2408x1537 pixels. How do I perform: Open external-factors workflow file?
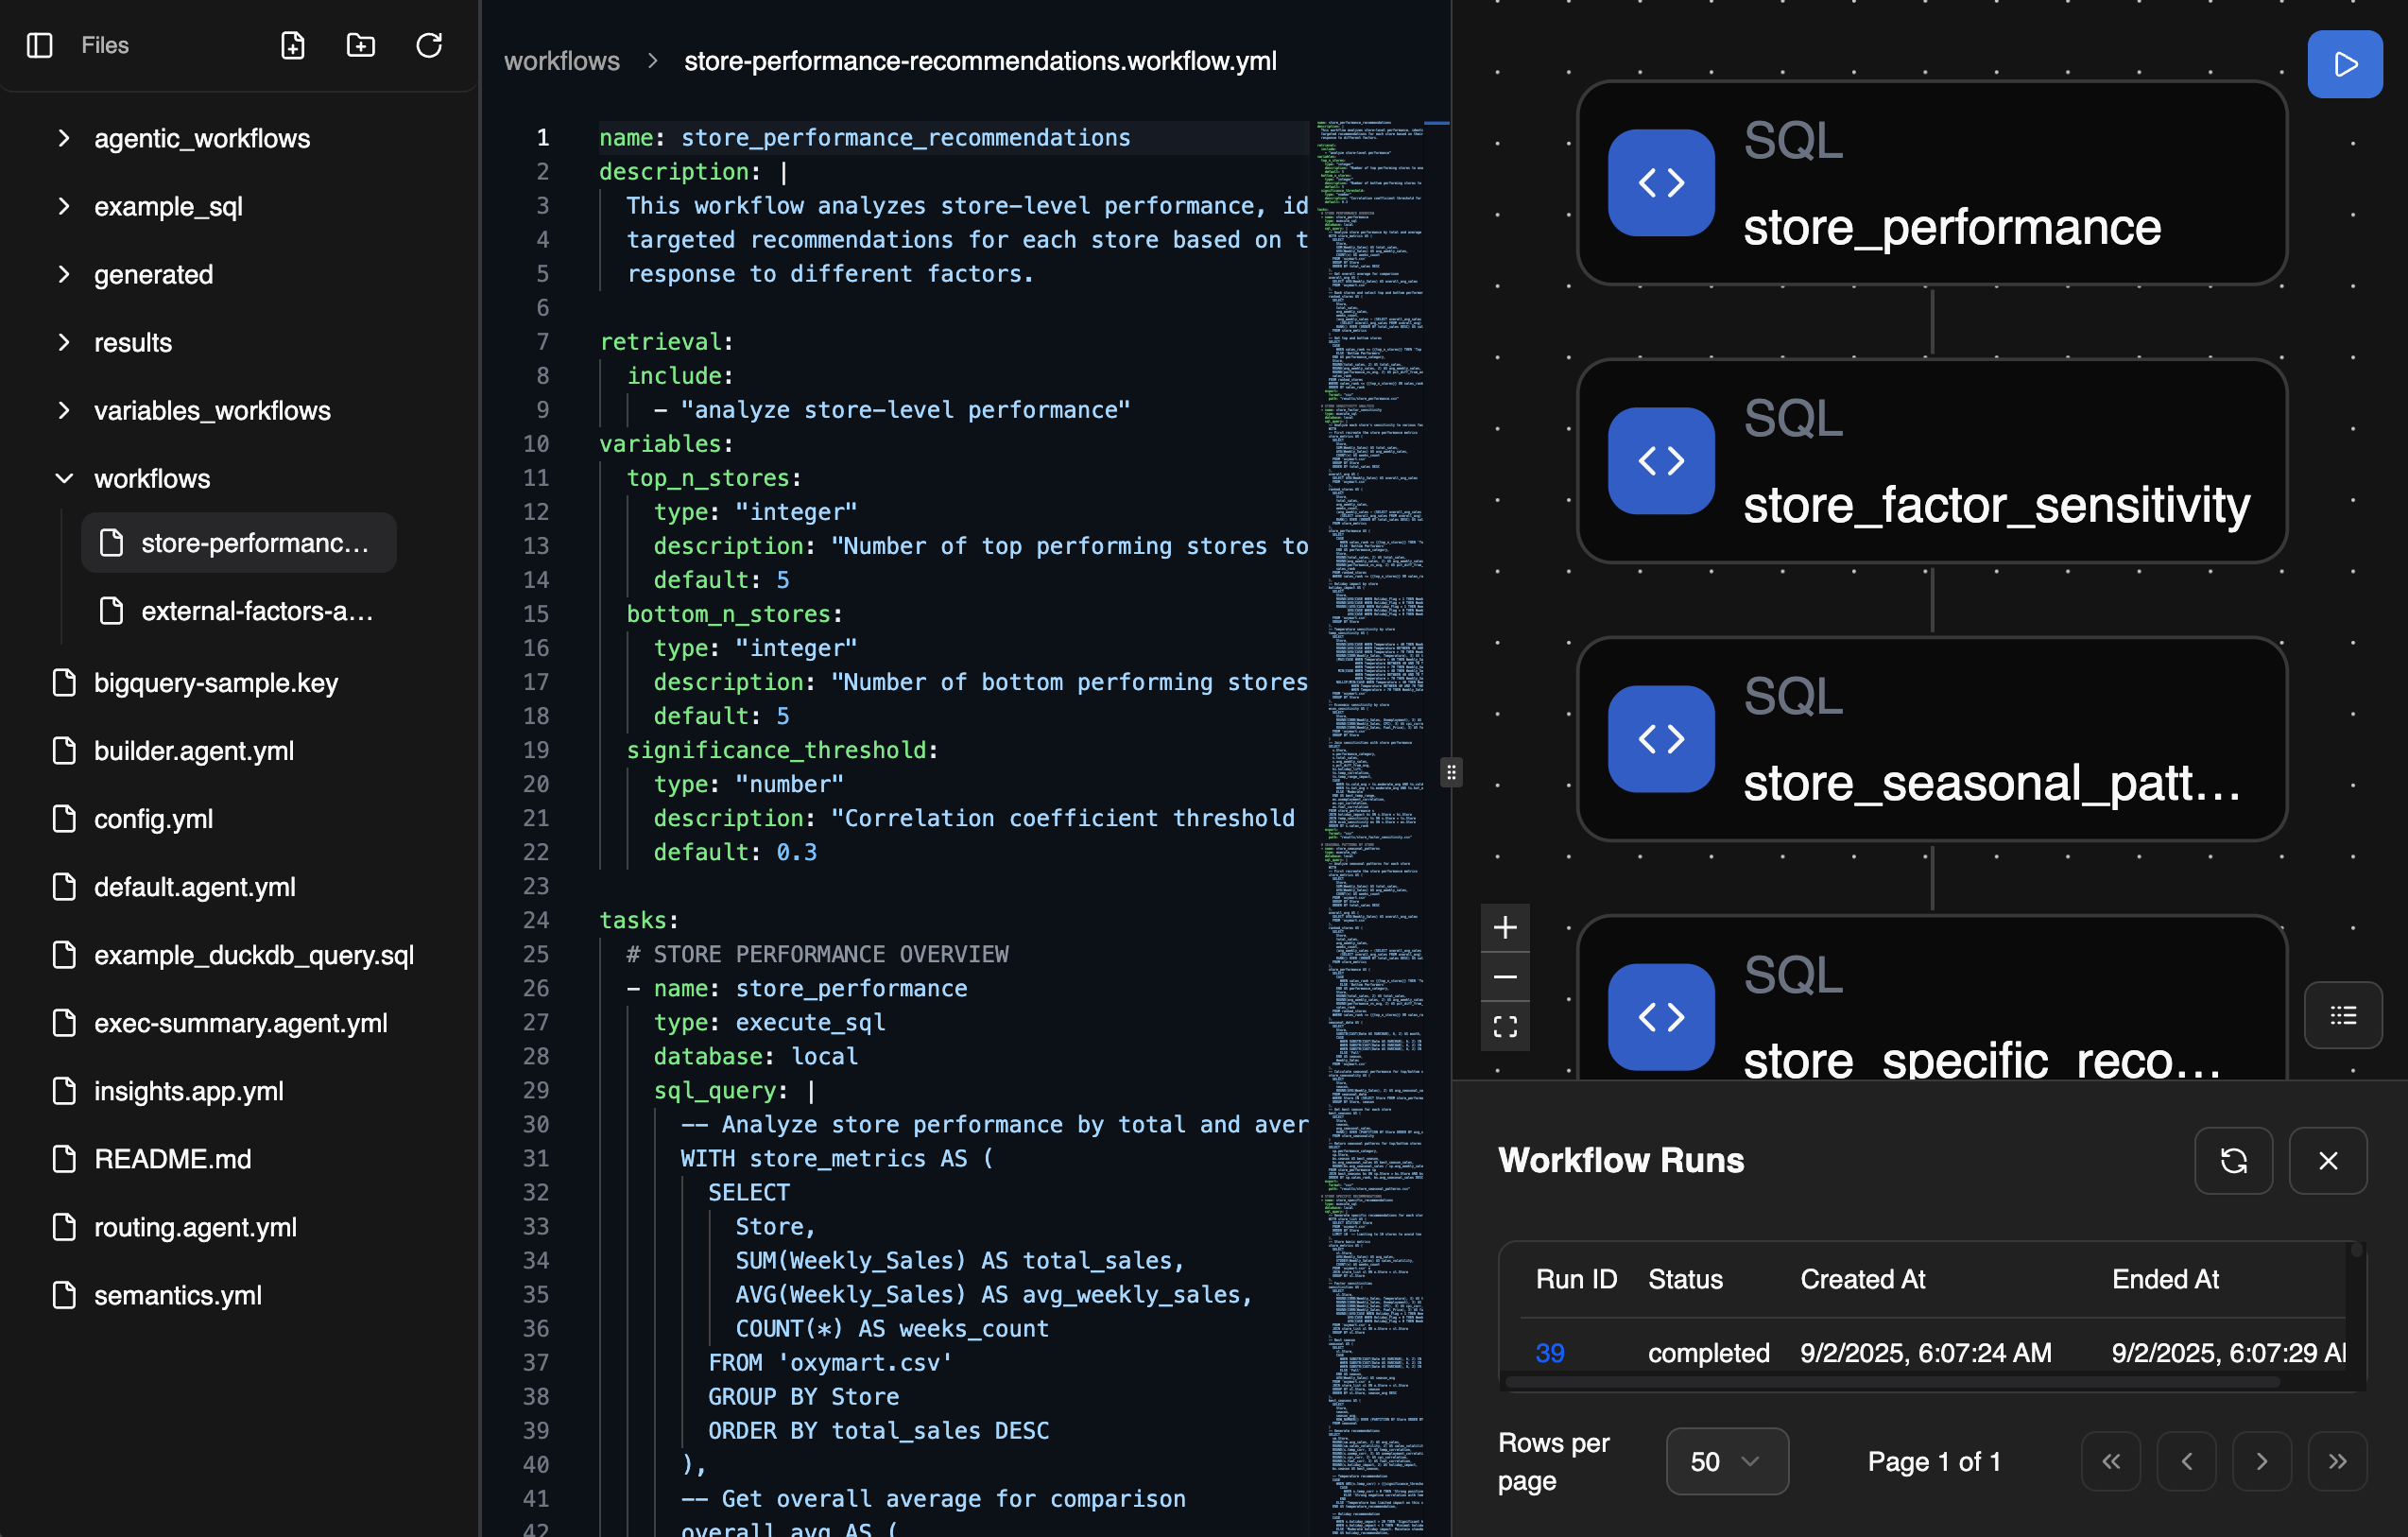[x=256, y=611]
